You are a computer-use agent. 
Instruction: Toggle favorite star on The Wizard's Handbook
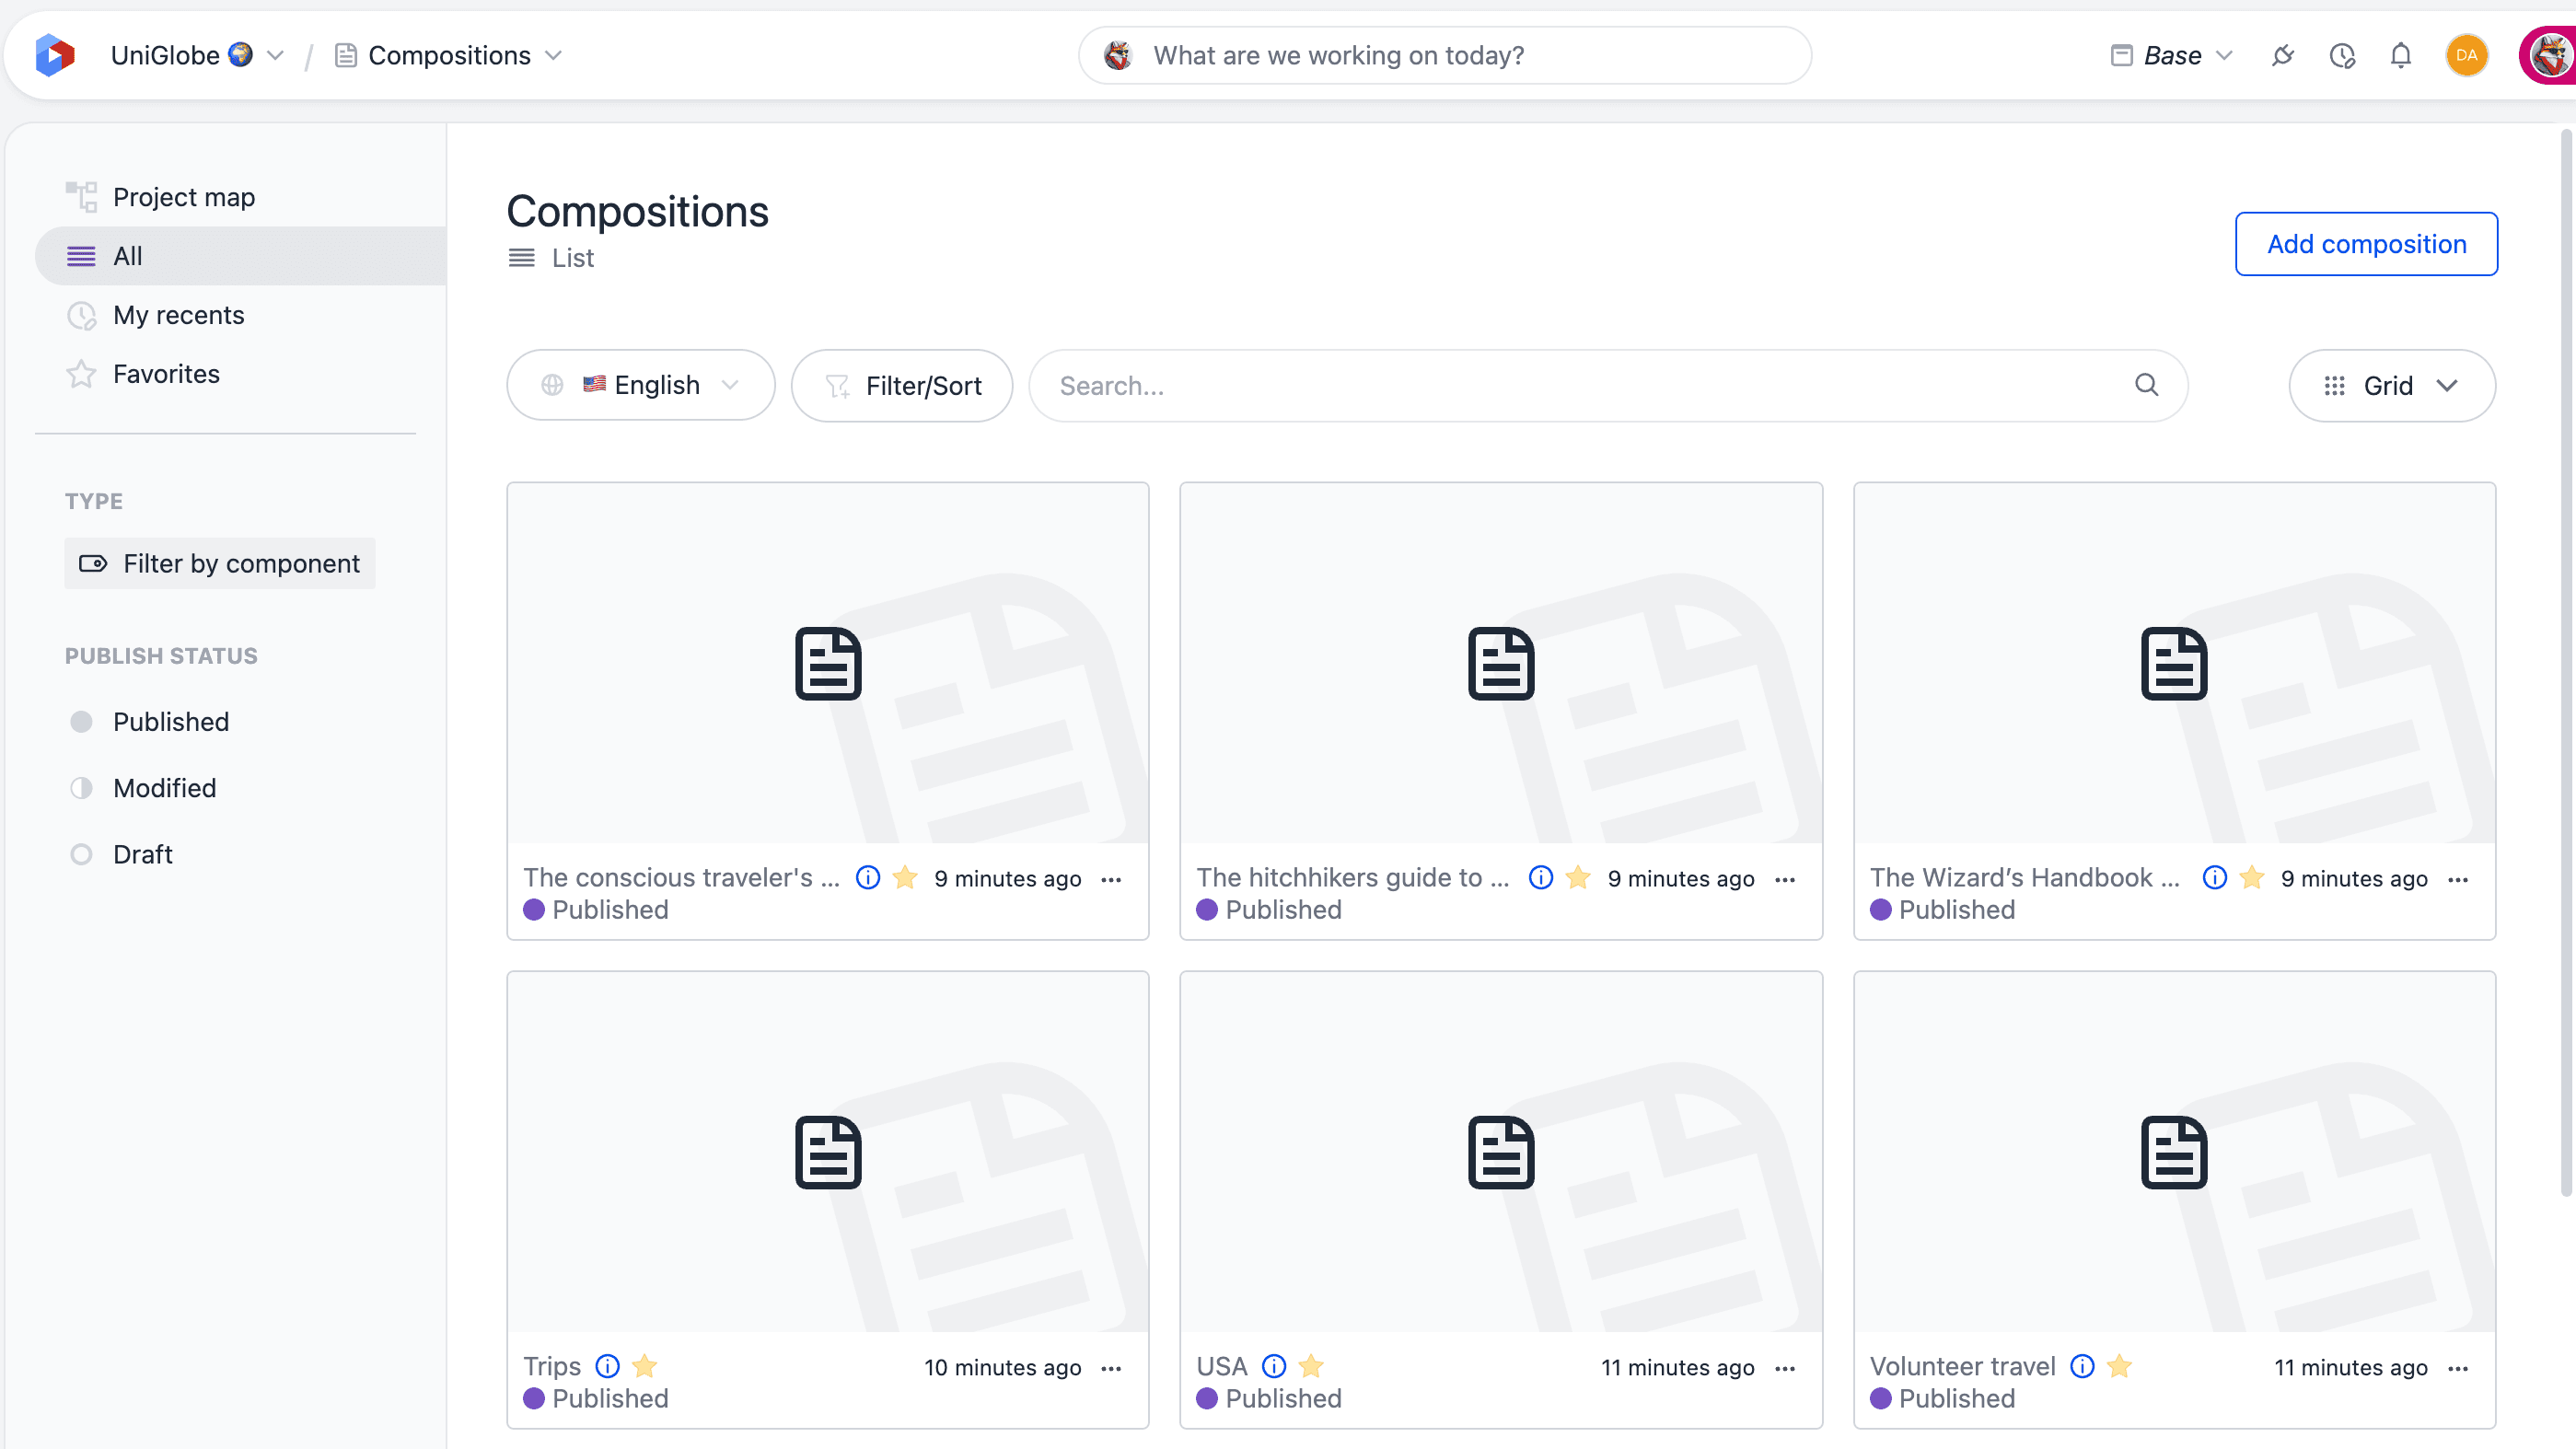coord(2252,878)
